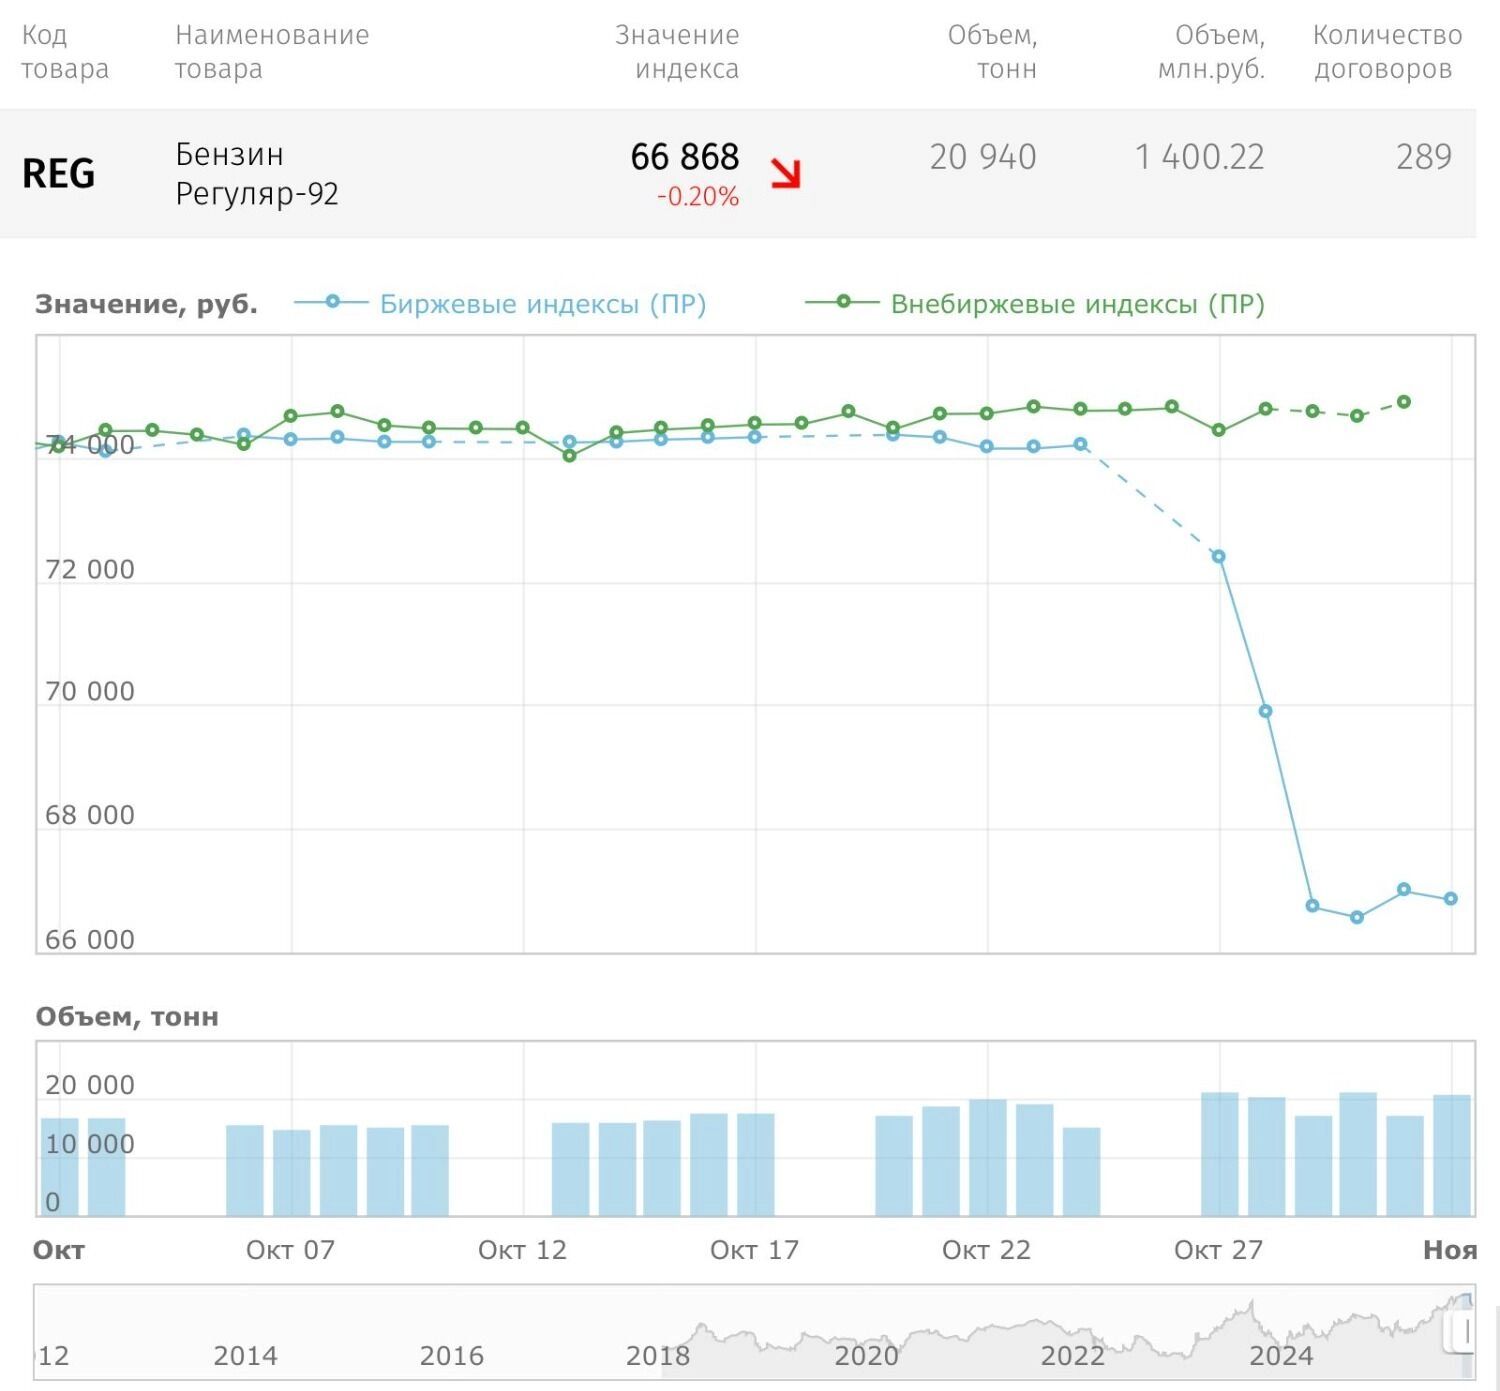Click the navigator range handle at right edge
Screen dimensions: 1500x1391
click(x=1465, y=1332)
